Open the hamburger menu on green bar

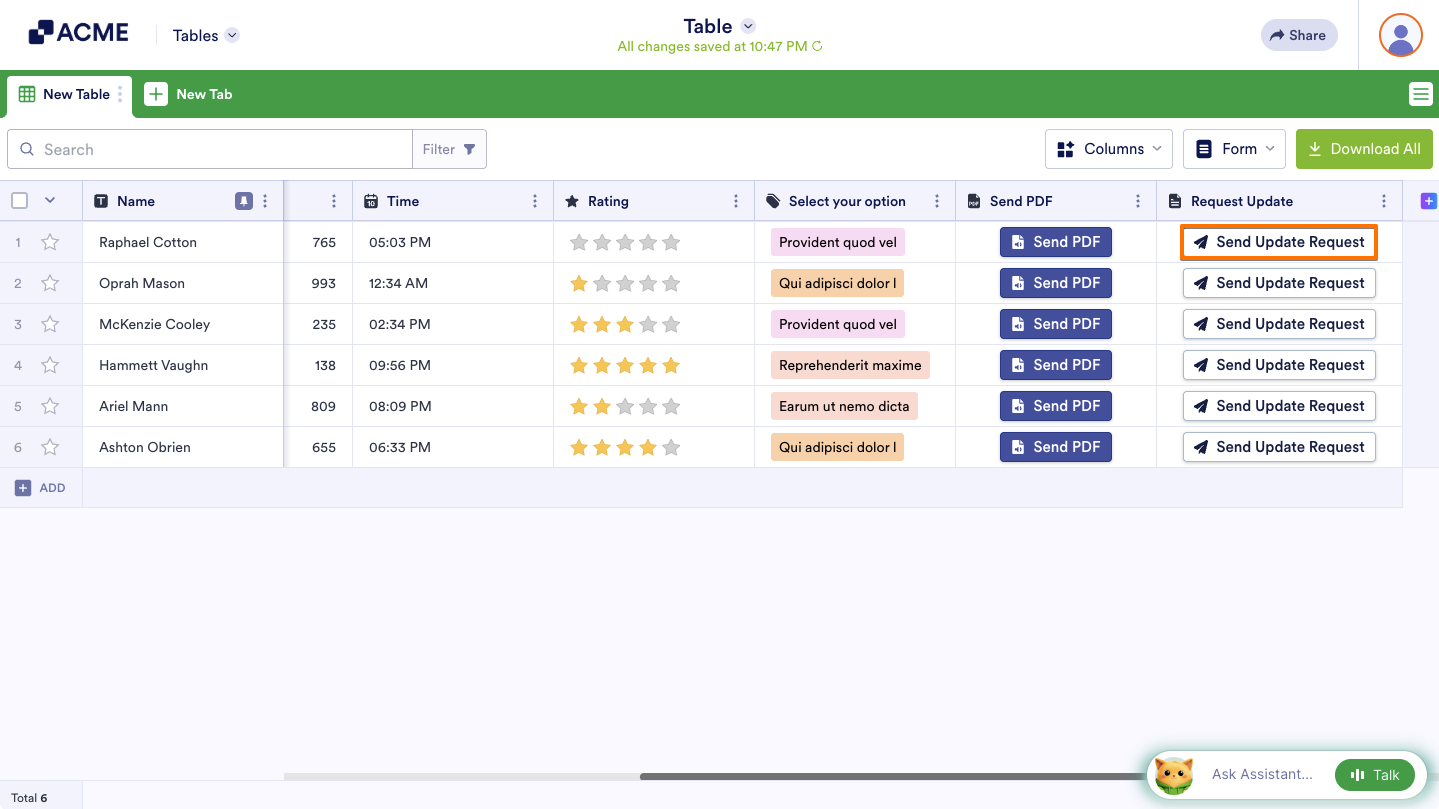[1420, 94]
